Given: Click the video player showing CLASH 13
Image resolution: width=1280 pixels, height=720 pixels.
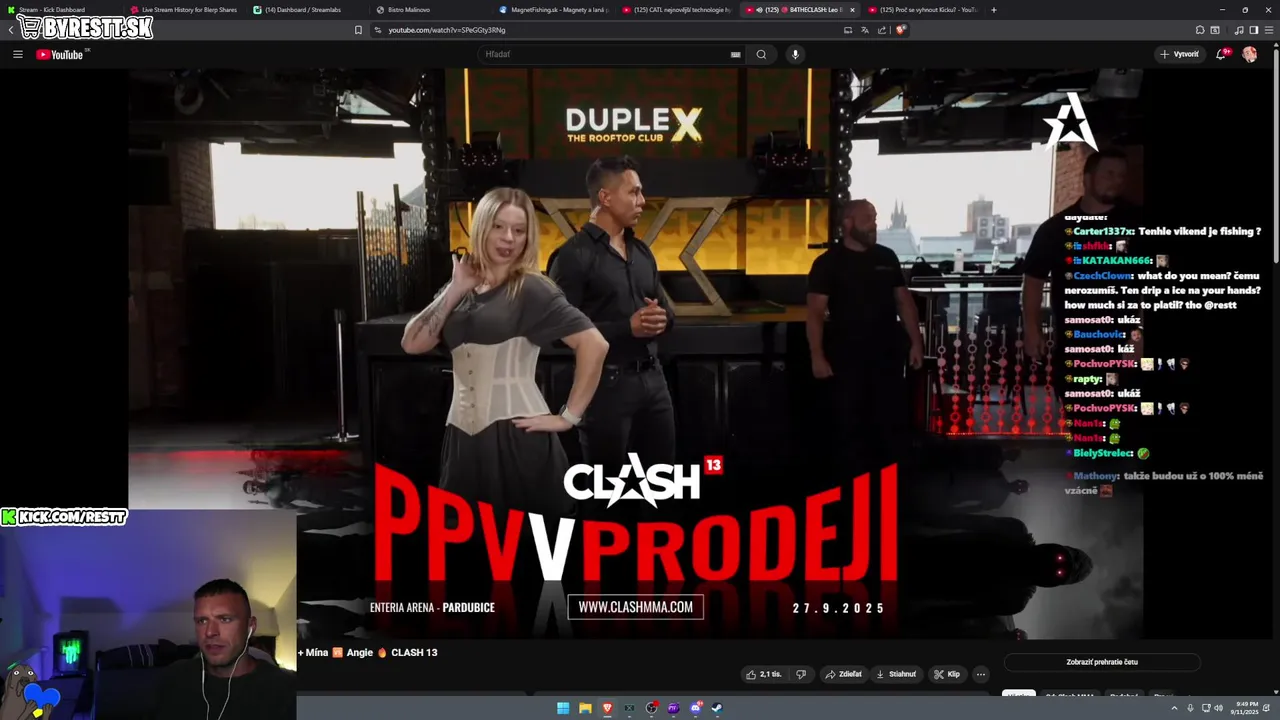Looking at the screenshot, I should [635, 353].
